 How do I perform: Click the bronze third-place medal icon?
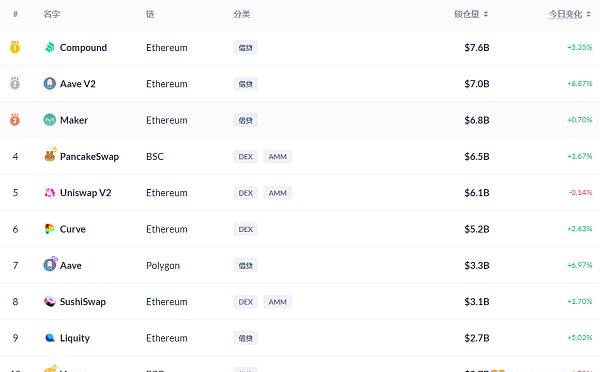coord(15,119)
